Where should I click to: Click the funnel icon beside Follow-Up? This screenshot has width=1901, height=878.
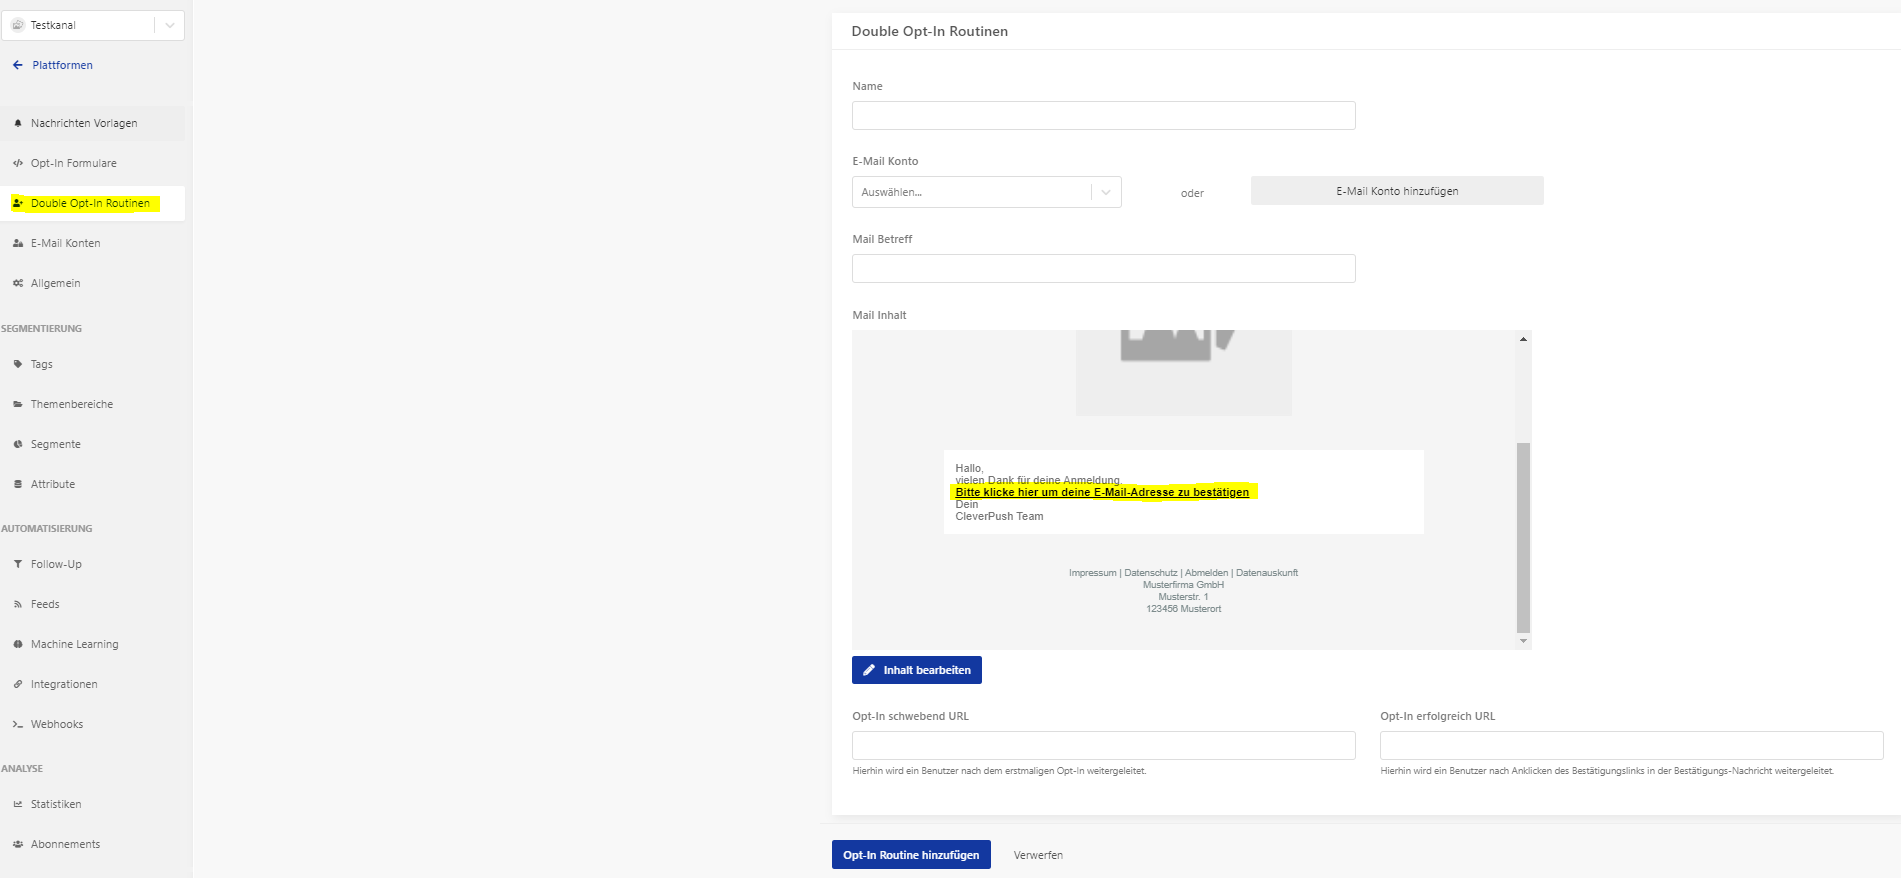click(18, 564)
